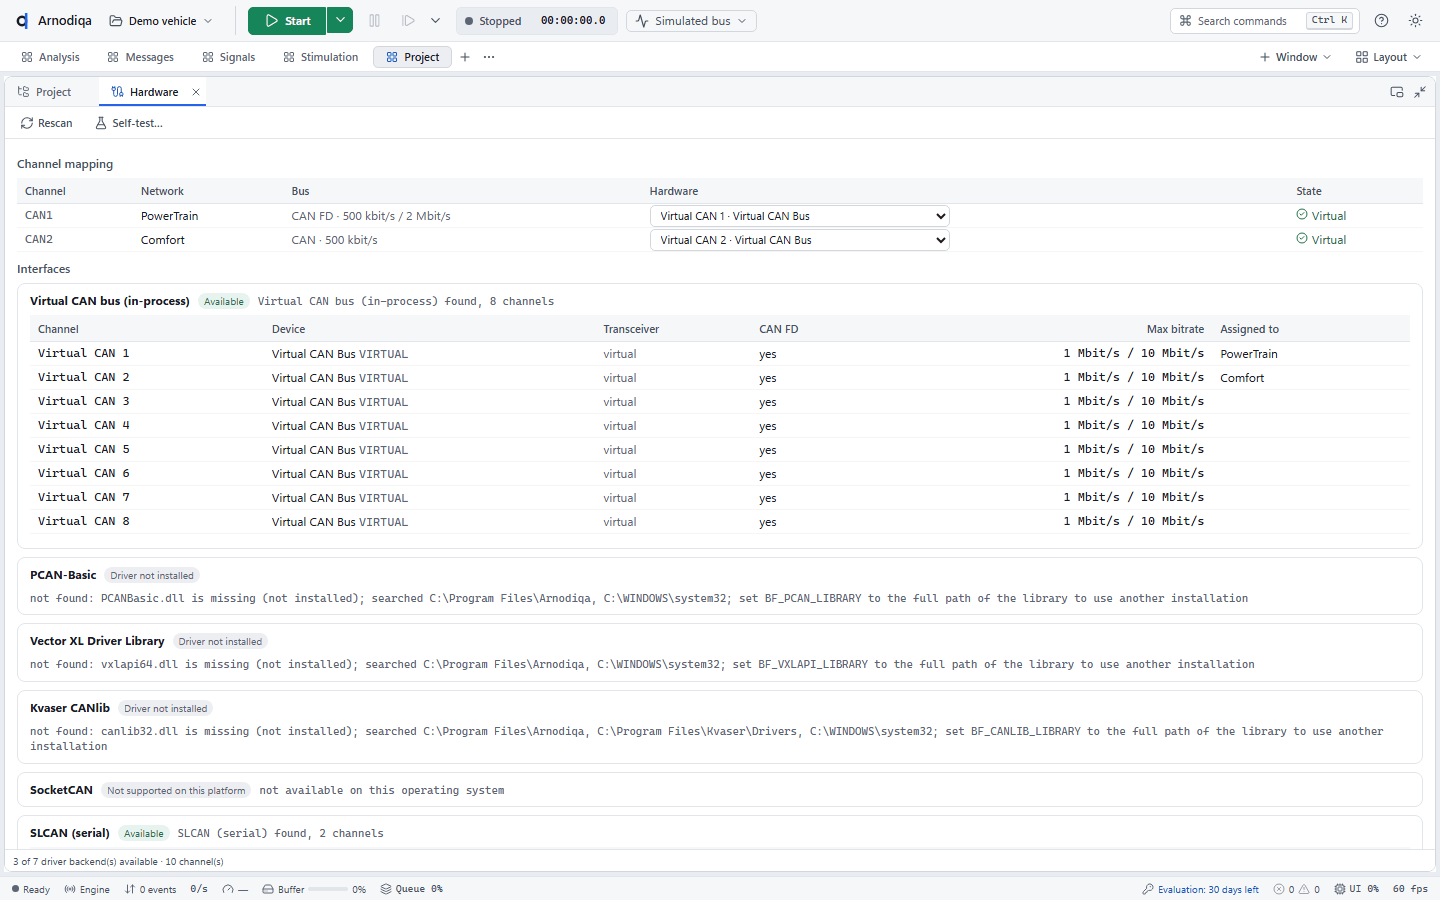Screen dimensions: 1440x900
Task: Switch to the Messages tab
Action: tap(140, 57)
